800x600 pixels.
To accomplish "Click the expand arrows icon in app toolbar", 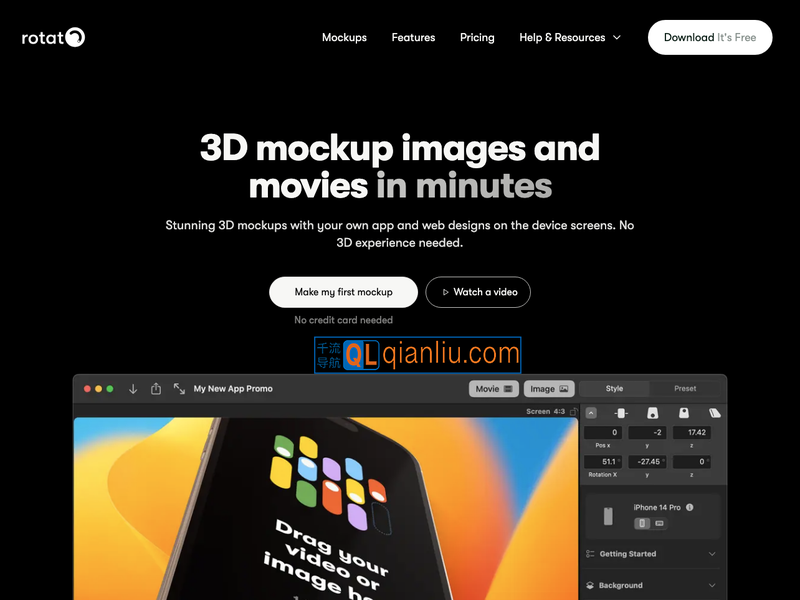I will (x=179, y=389).
